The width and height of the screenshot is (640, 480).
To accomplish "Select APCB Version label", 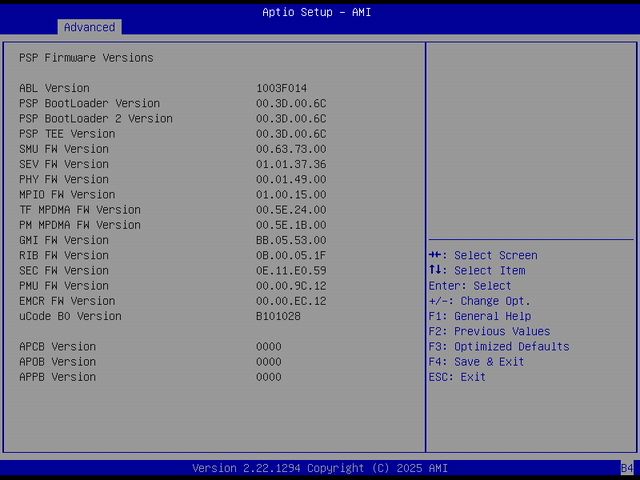I will coord(58,347).
